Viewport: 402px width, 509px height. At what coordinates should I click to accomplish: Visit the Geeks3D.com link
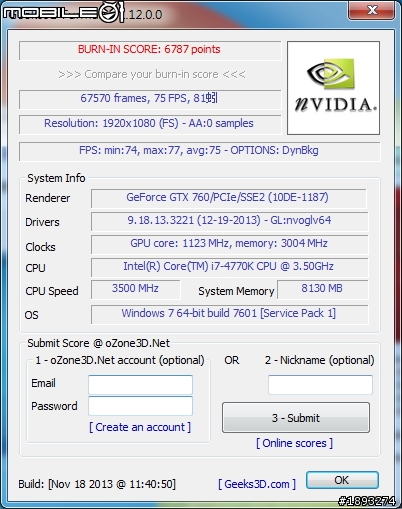(x=257, y=484)
